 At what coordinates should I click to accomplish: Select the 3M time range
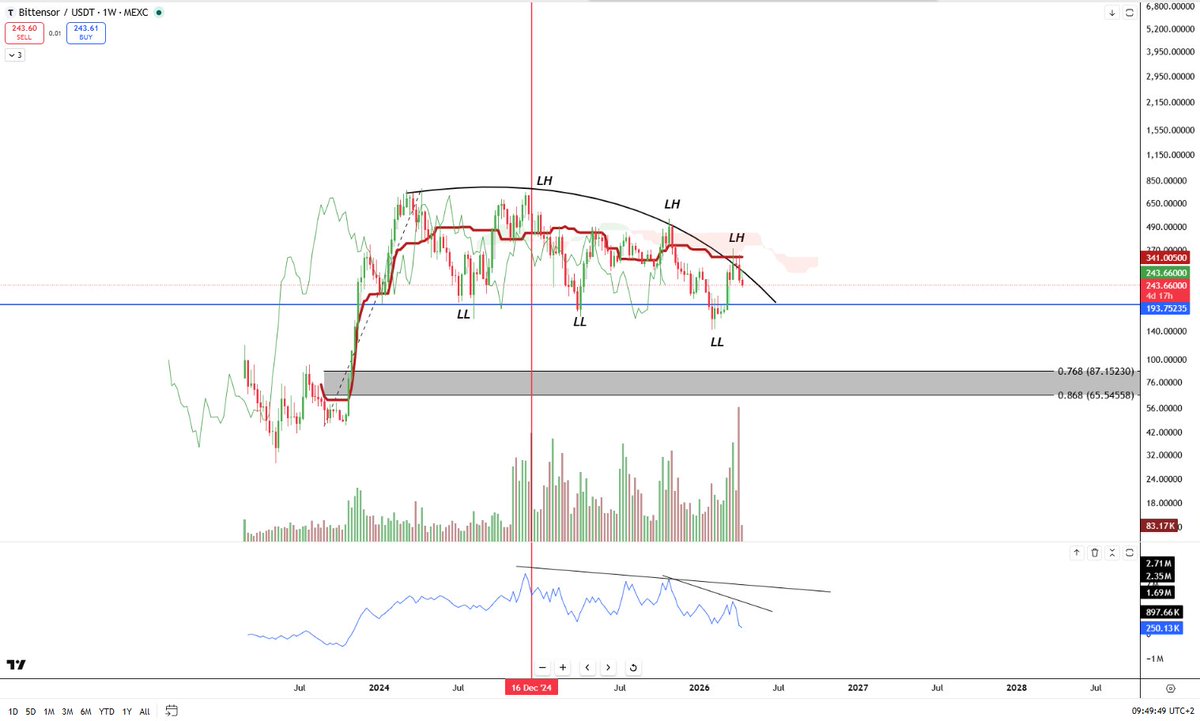68,711
